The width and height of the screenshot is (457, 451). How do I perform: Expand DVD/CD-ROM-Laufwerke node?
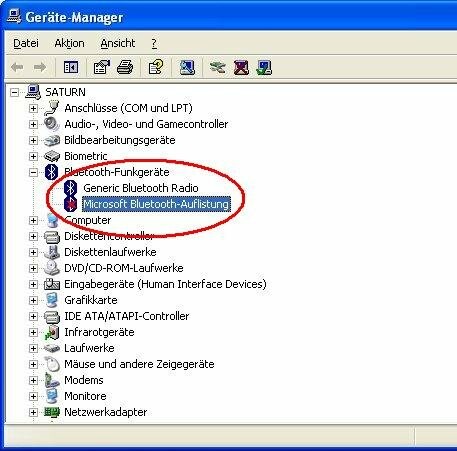click(x=33, y=268)
